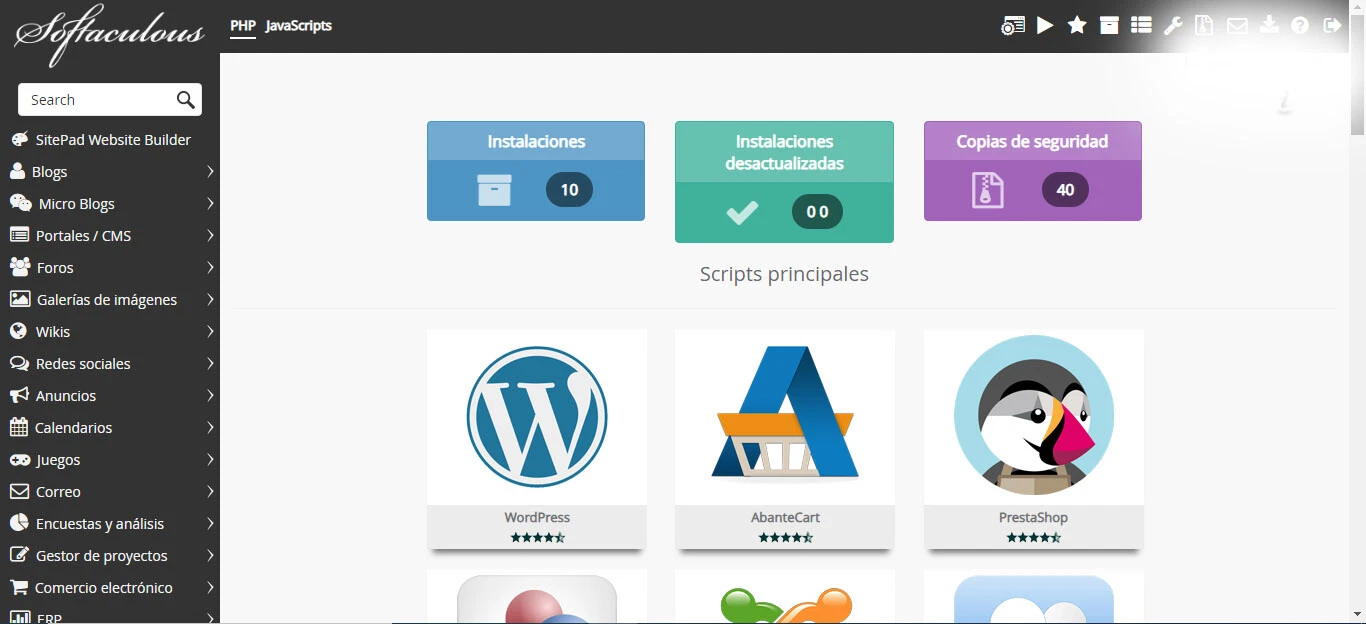The height and width of the screenshot is (624, 1366).
Task: Click WordPress star rating
Action: tap(537, 537)
